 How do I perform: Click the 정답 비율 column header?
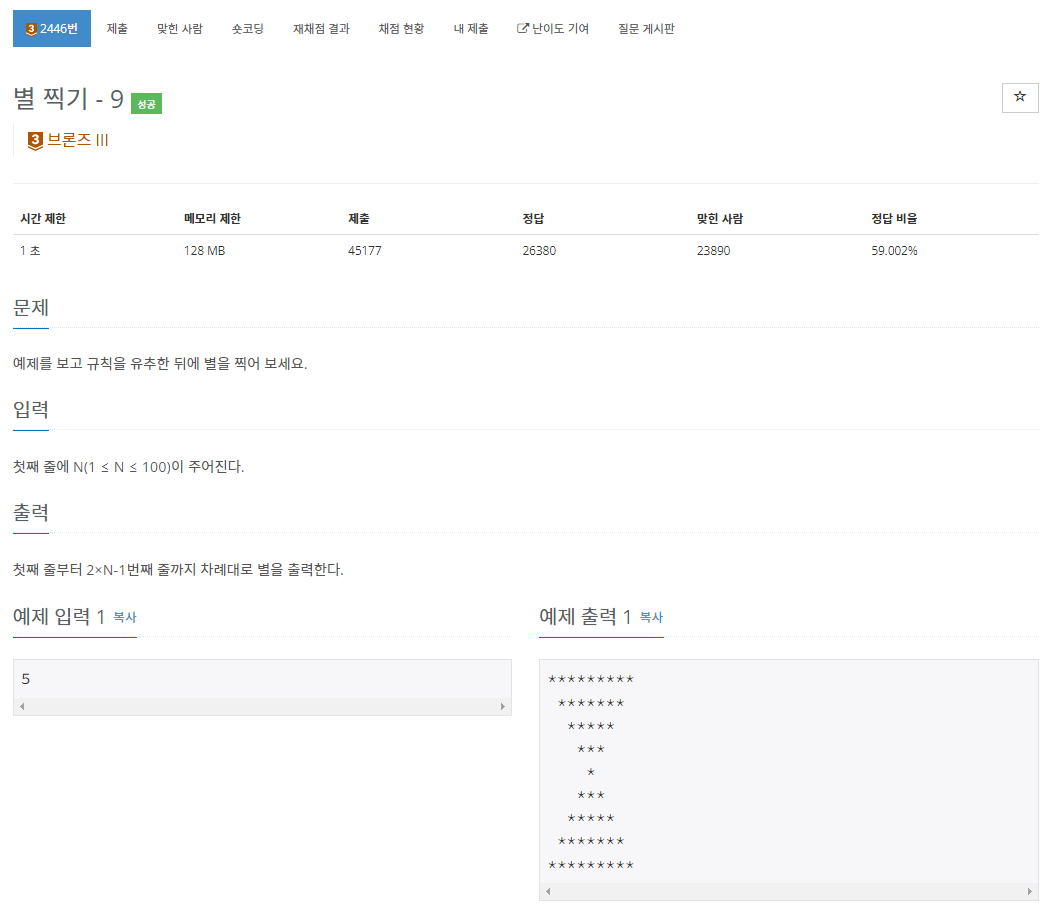click(x=894, y=218)
